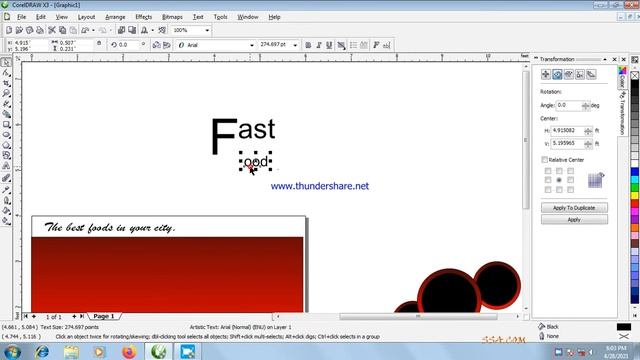The image size is (640, 360).
Task: Open Firefox from the Windows taskbar
Action: [129, 351]
